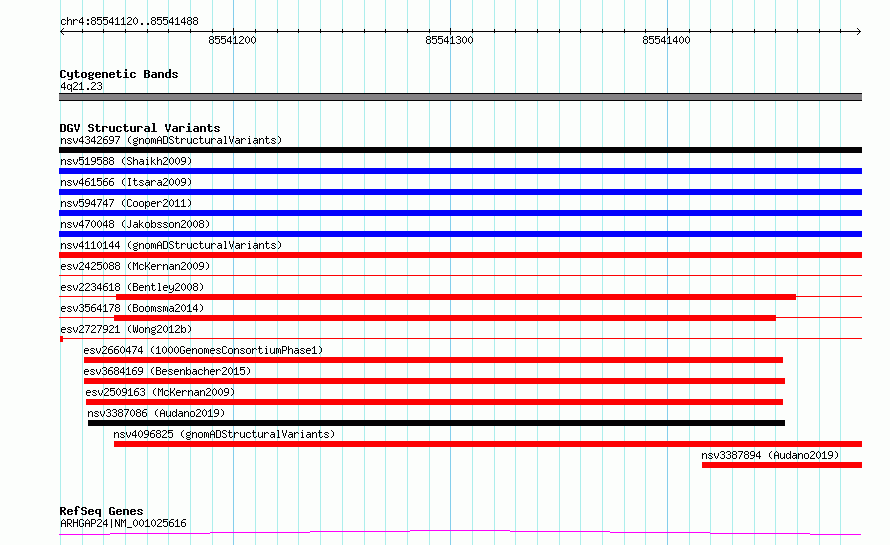
Task: Click the 4q21.23 band label
Action: (81, 86)
